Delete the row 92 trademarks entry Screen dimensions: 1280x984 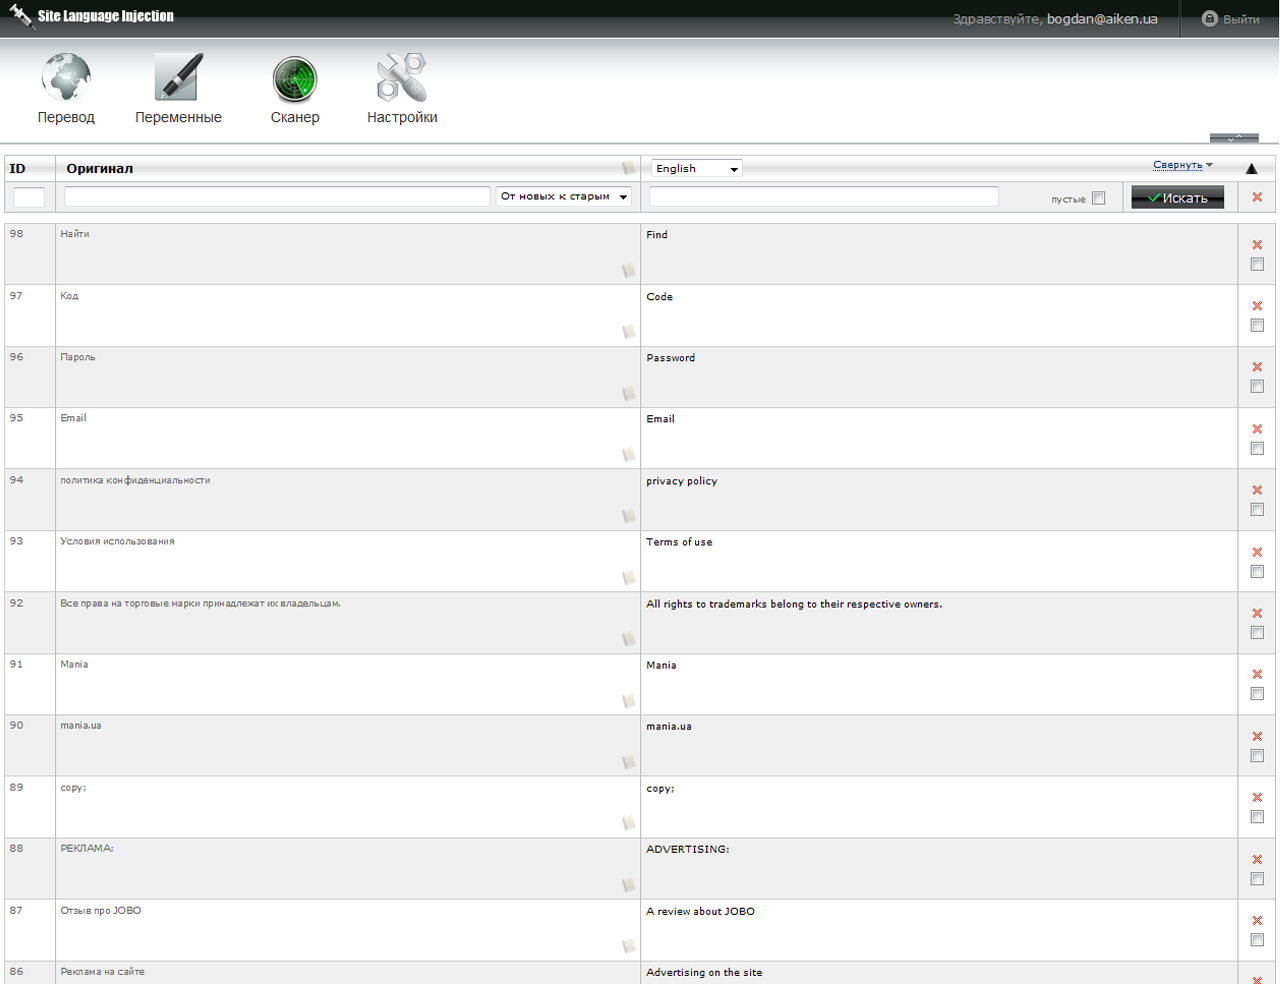point(1257,613)
